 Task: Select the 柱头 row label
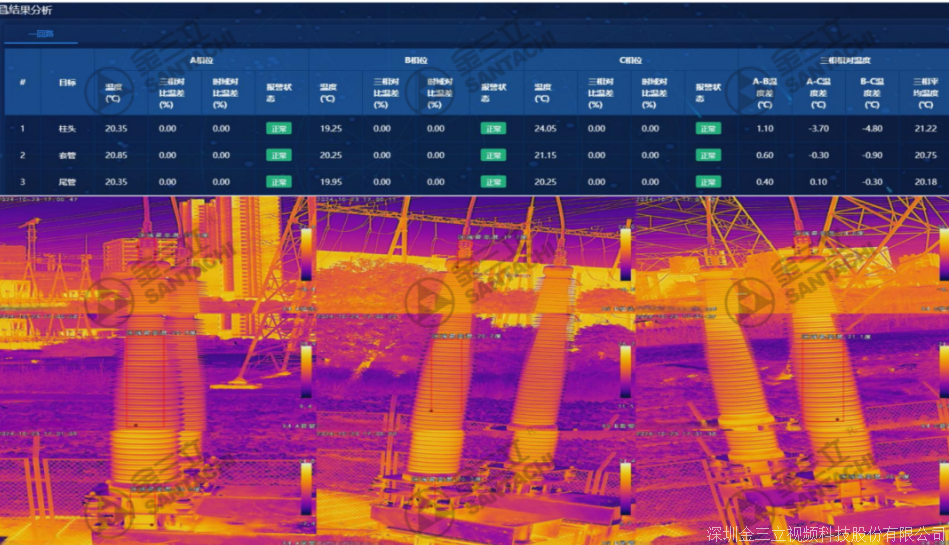coord(68,129)
